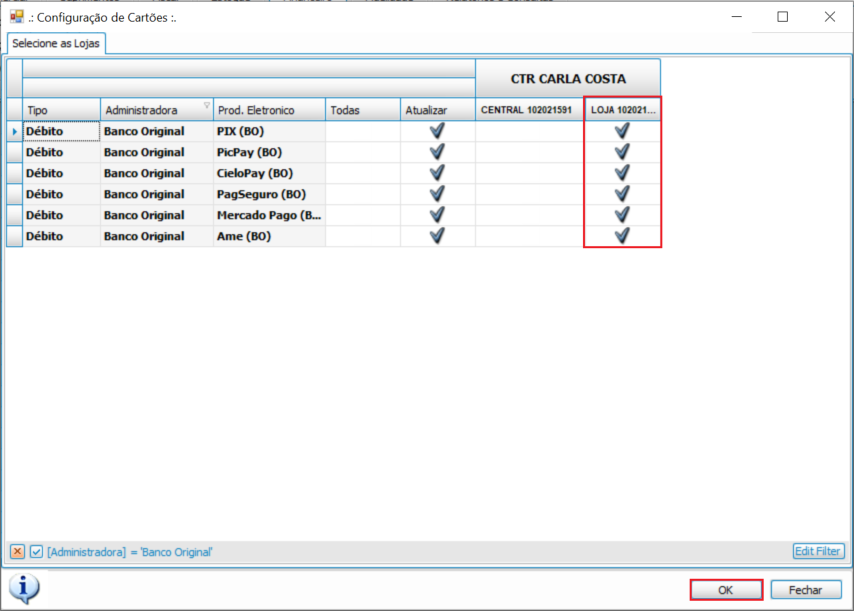
Task: Click the CENTRAL 102021591 column header
Action: click(x=529, y=110)
